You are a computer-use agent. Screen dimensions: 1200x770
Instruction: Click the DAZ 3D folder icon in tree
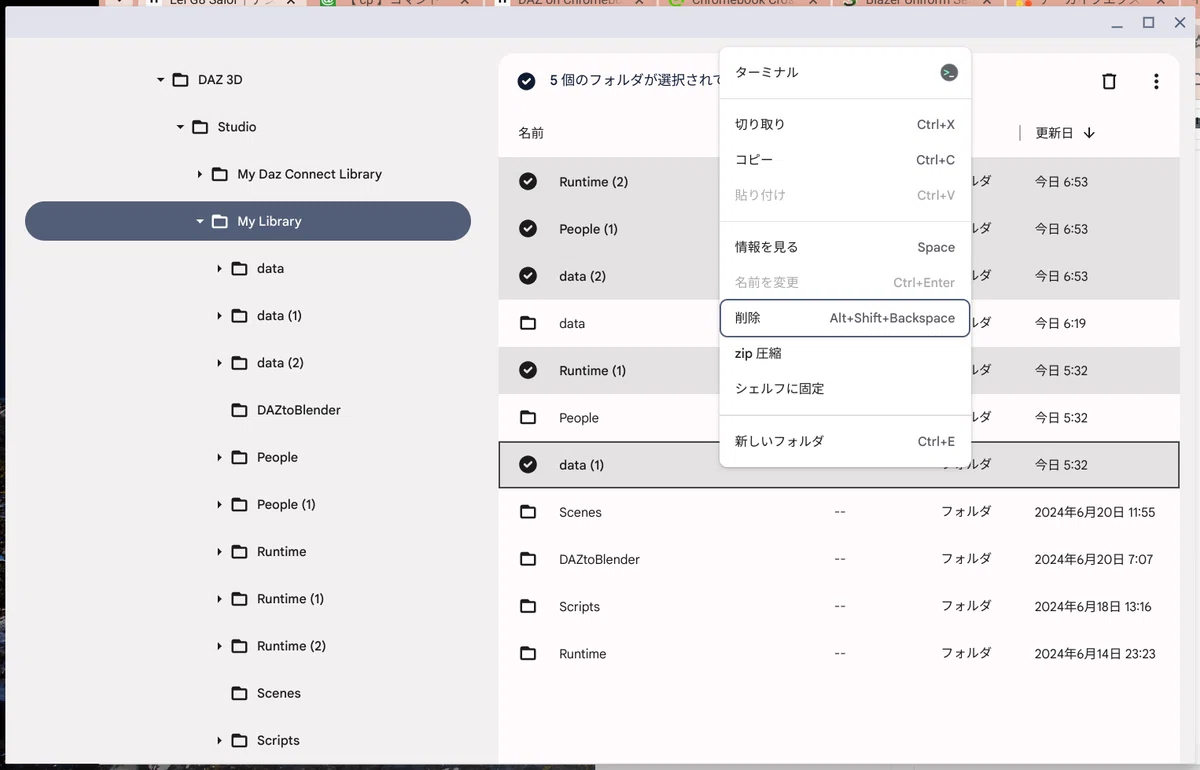coord(180,80)
